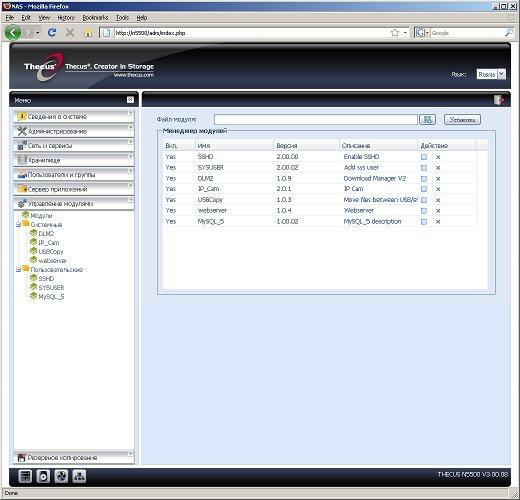Toggle the MySQL_5 row action checkbox
Screen dimensions: 520x500
[x=424, y=221]
